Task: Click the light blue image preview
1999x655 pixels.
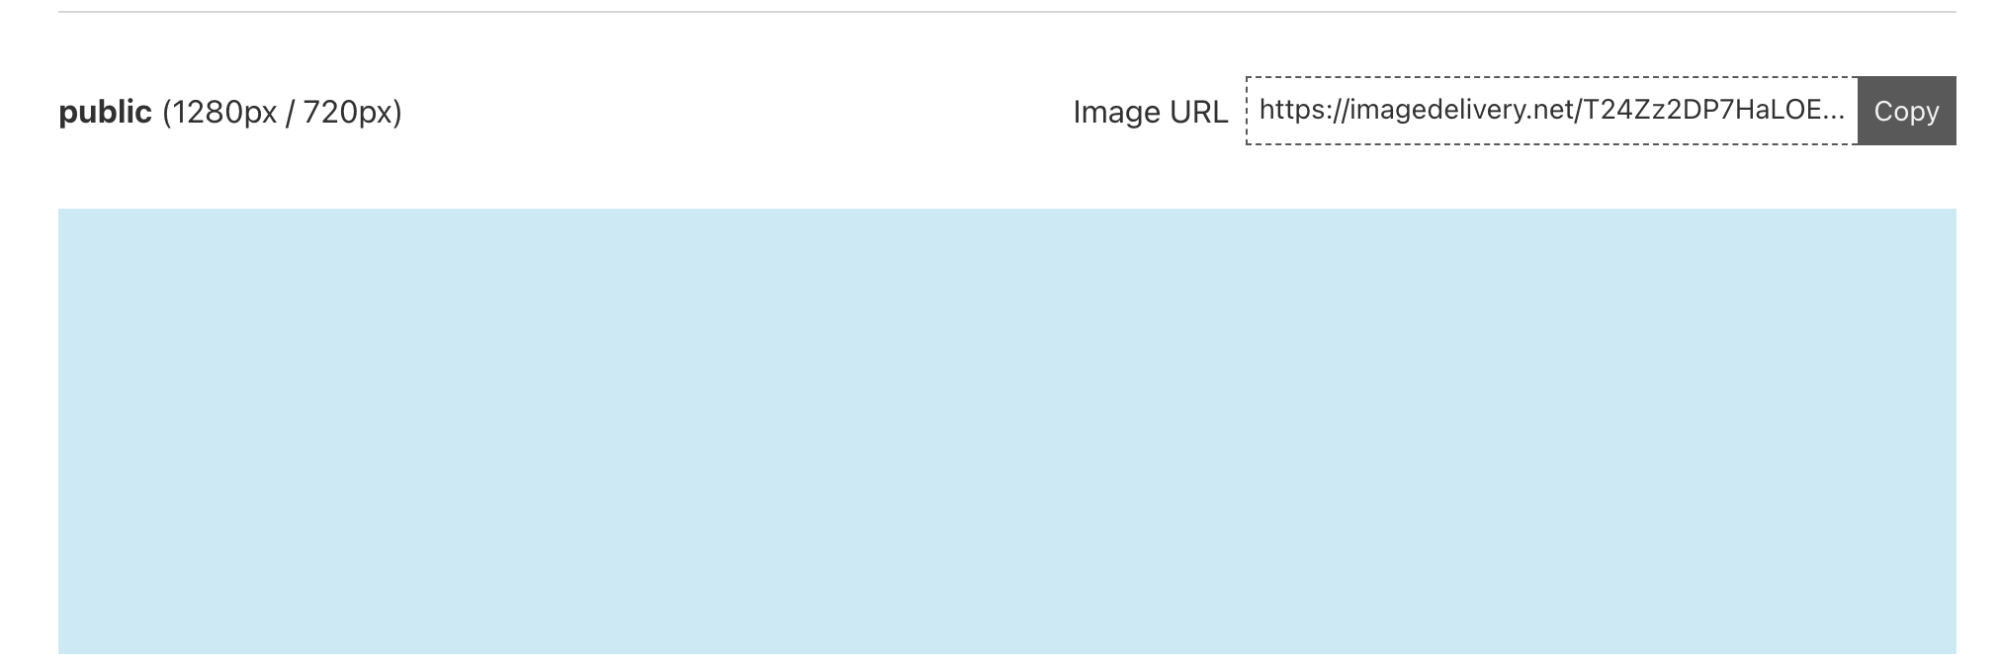Action: 1006,430
